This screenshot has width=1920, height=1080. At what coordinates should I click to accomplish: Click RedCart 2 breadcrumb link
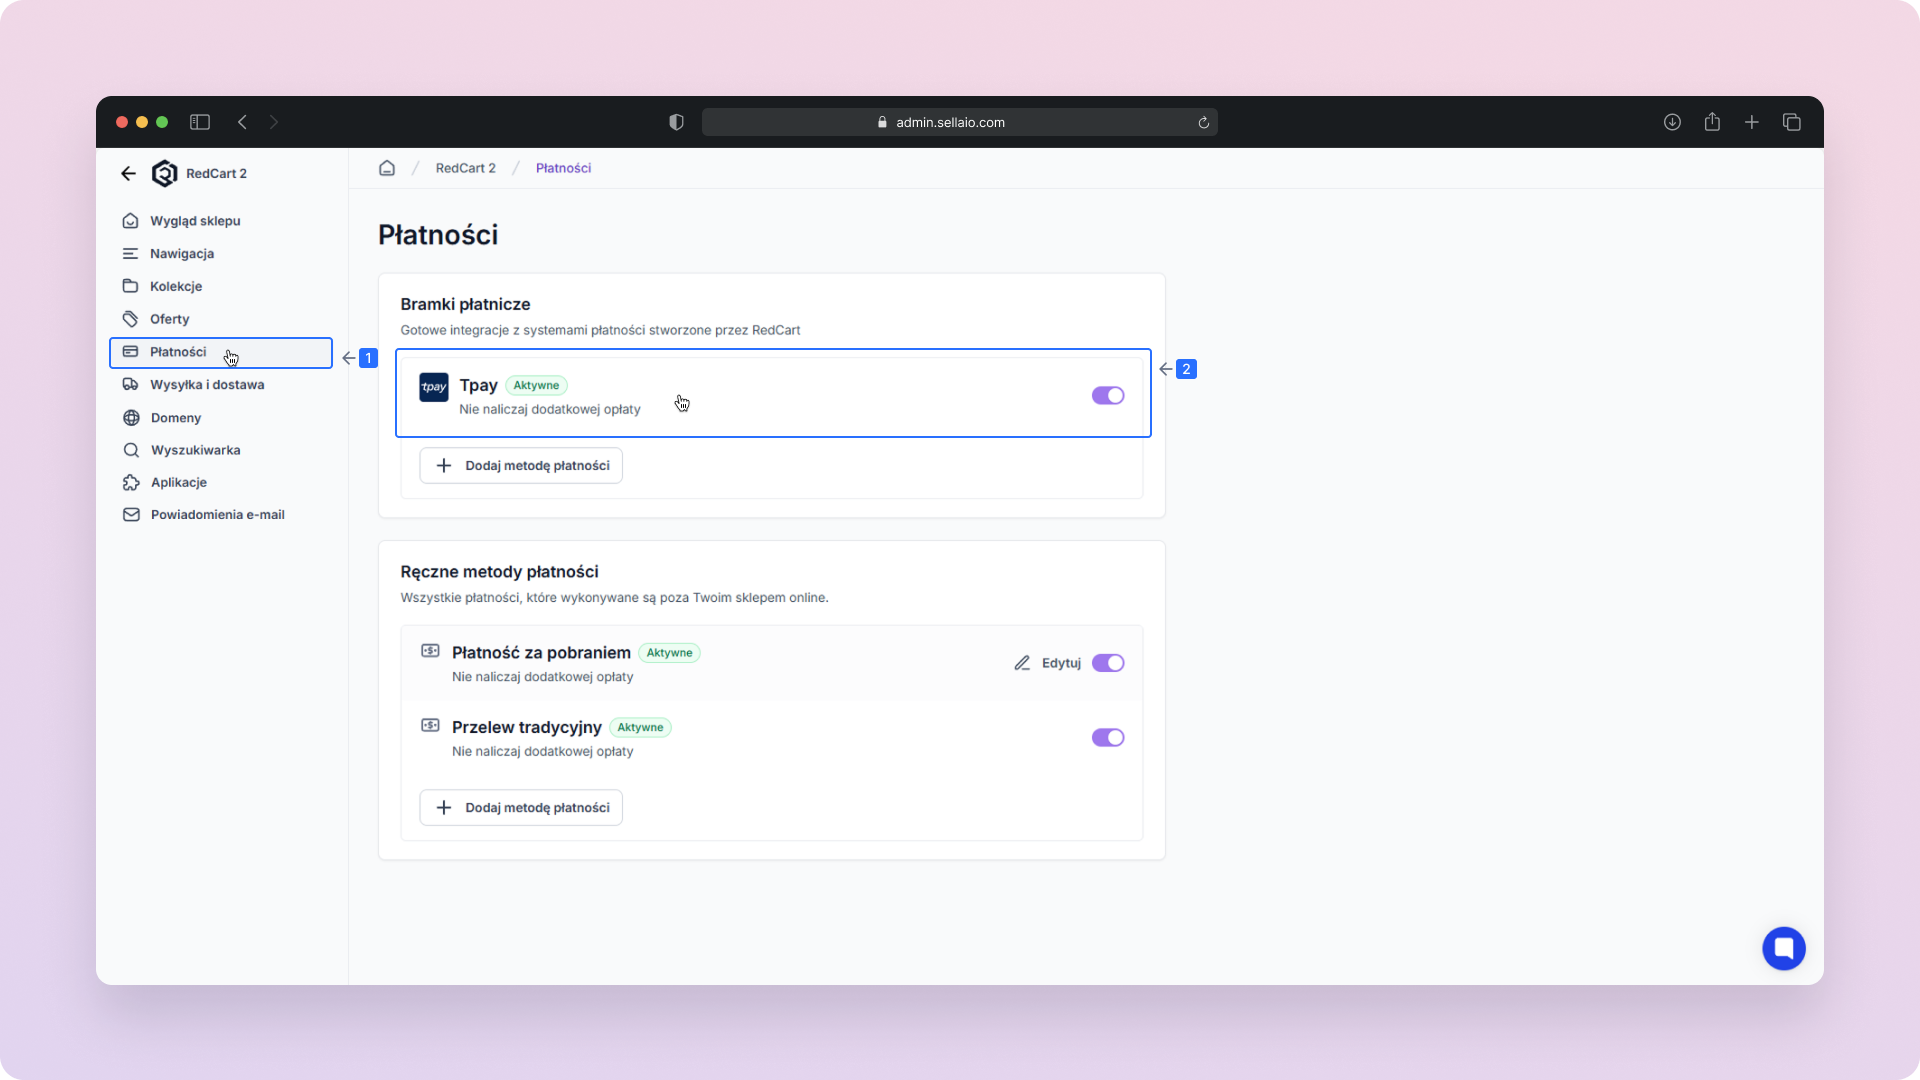465,168
